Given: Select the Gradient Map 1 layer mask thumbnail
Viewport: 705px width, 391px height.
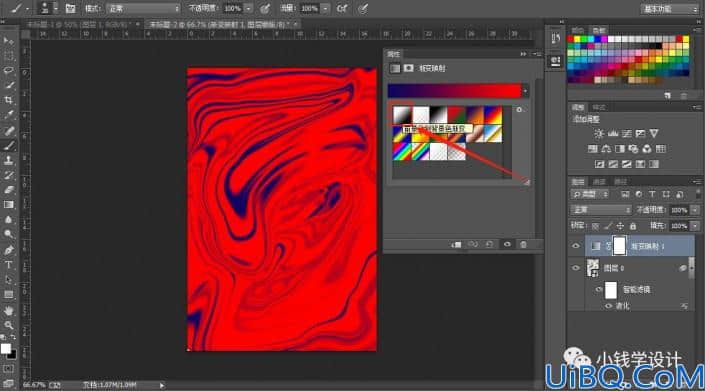Looking at the screenshot, I should [x=619, y=246].
